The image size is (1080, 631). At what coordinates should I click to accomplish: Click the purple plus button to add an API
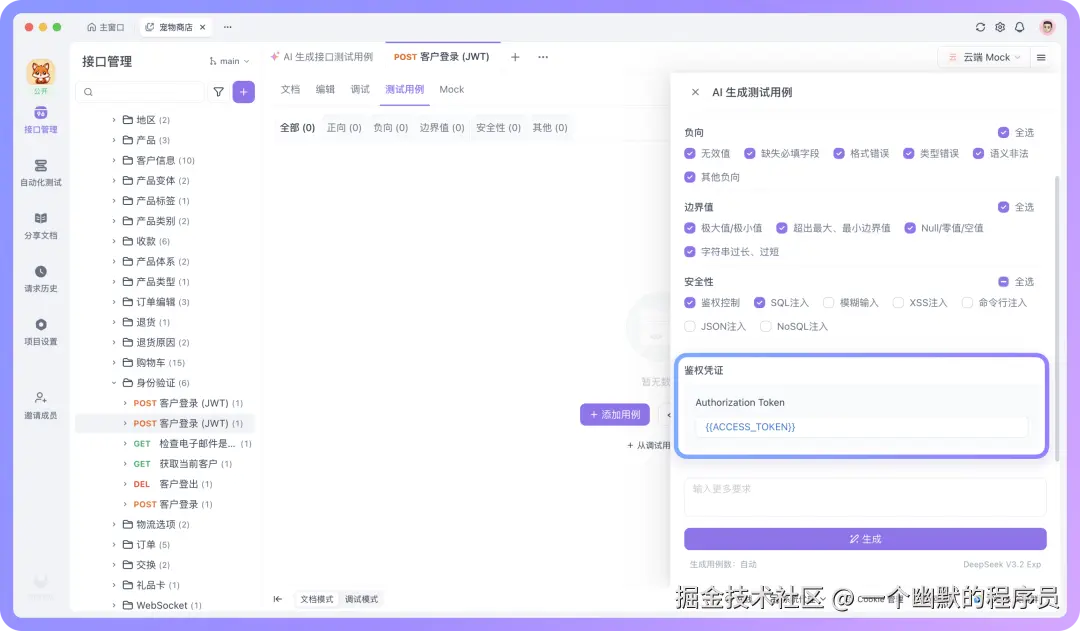(x=243, y=91)
